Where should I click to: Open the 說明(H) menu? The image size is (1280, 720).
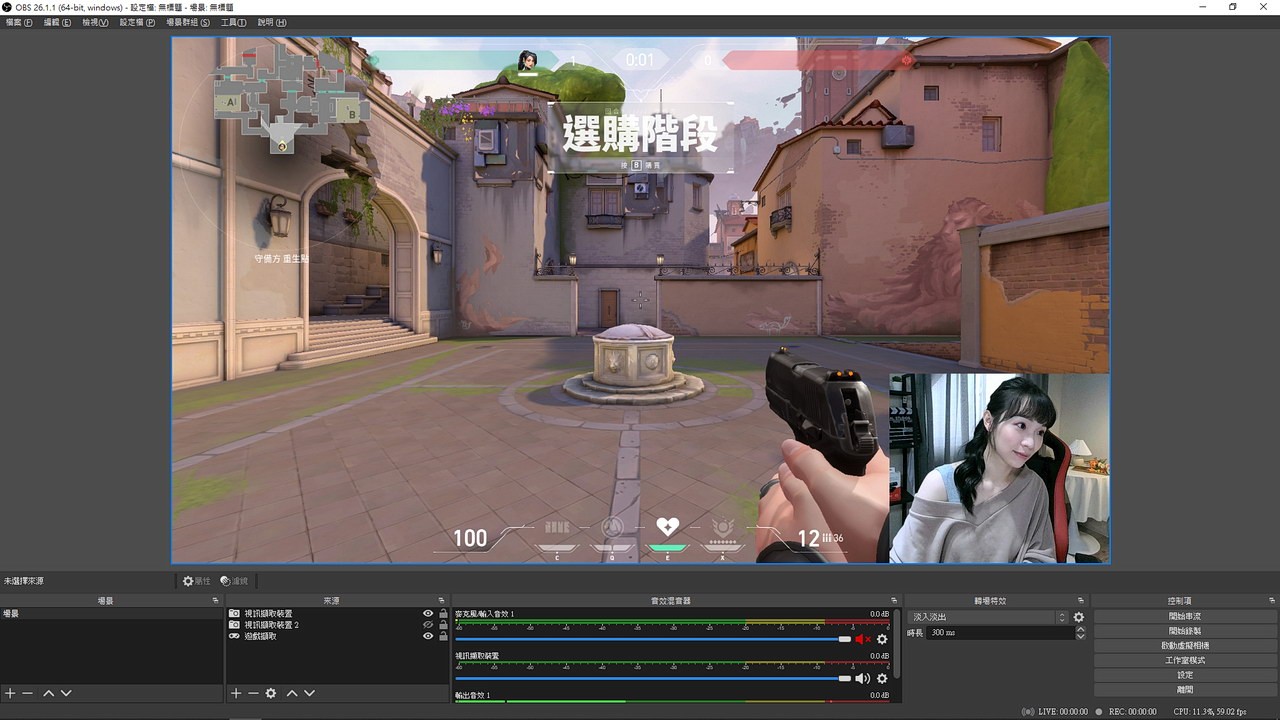(x=272, y=22)
